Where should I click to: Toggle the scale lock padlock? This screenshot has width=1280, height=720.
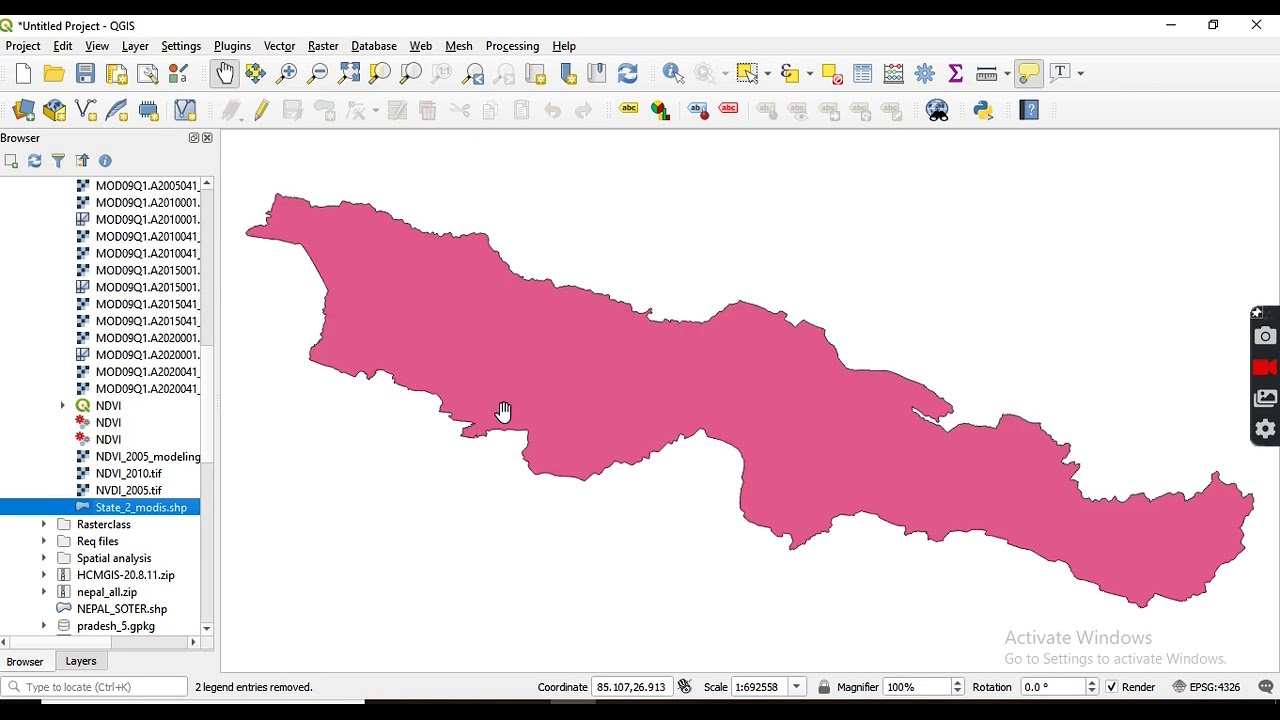coord(824,687)
